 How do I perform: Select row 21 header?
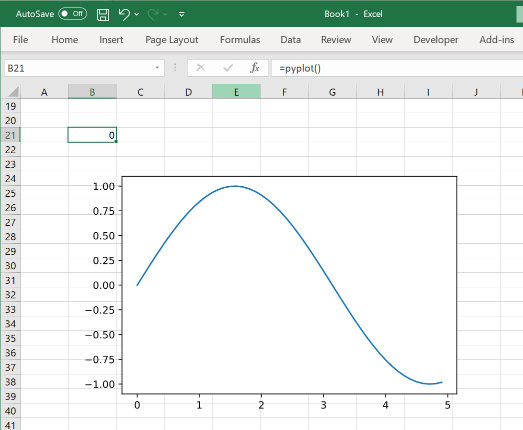tap(11, 135)
